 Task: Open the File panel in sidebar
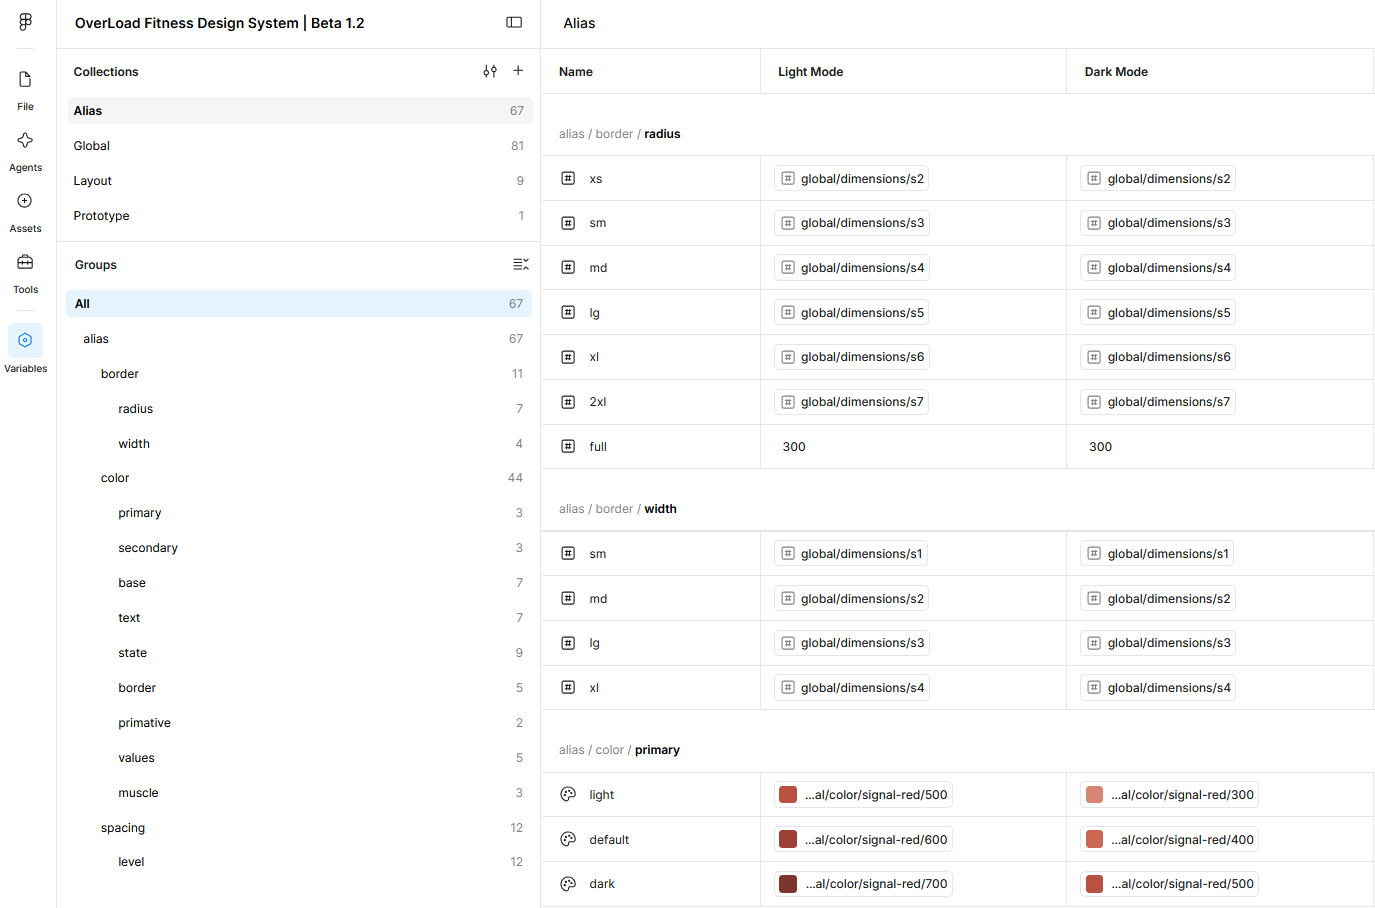tap(25, 89)
